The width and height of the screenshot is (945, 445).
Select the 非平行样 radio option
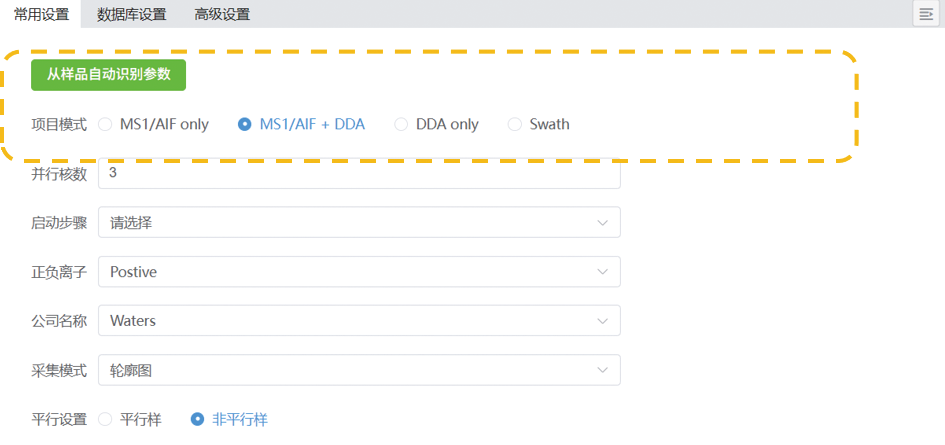(198, 419)
